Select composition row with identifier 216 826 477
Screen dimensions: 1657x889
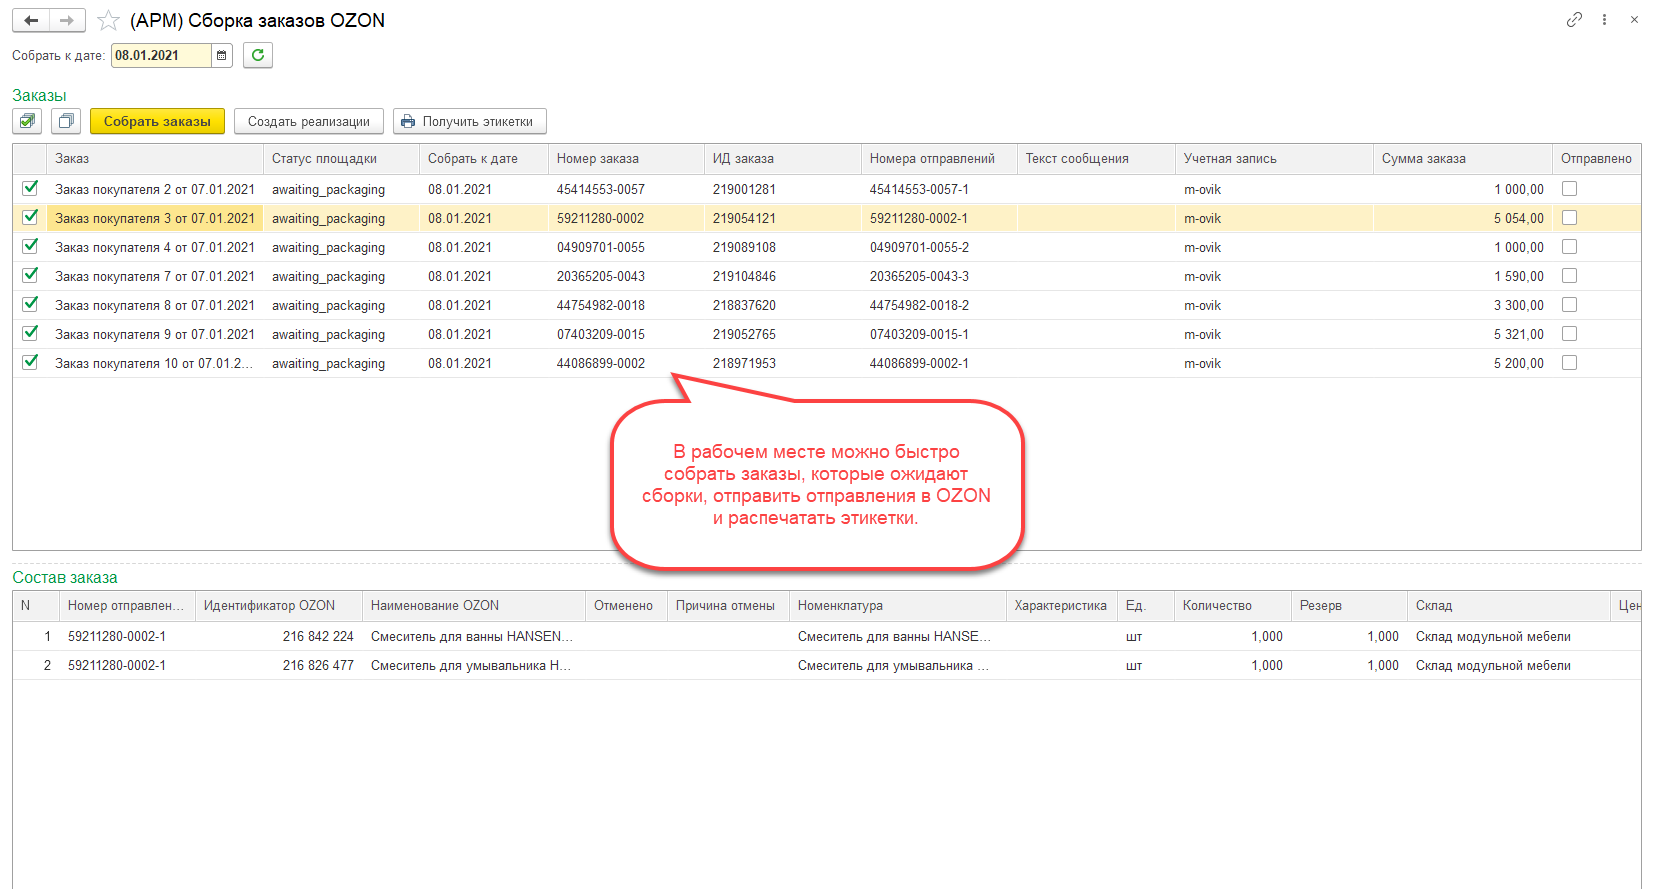click(318, 666)
